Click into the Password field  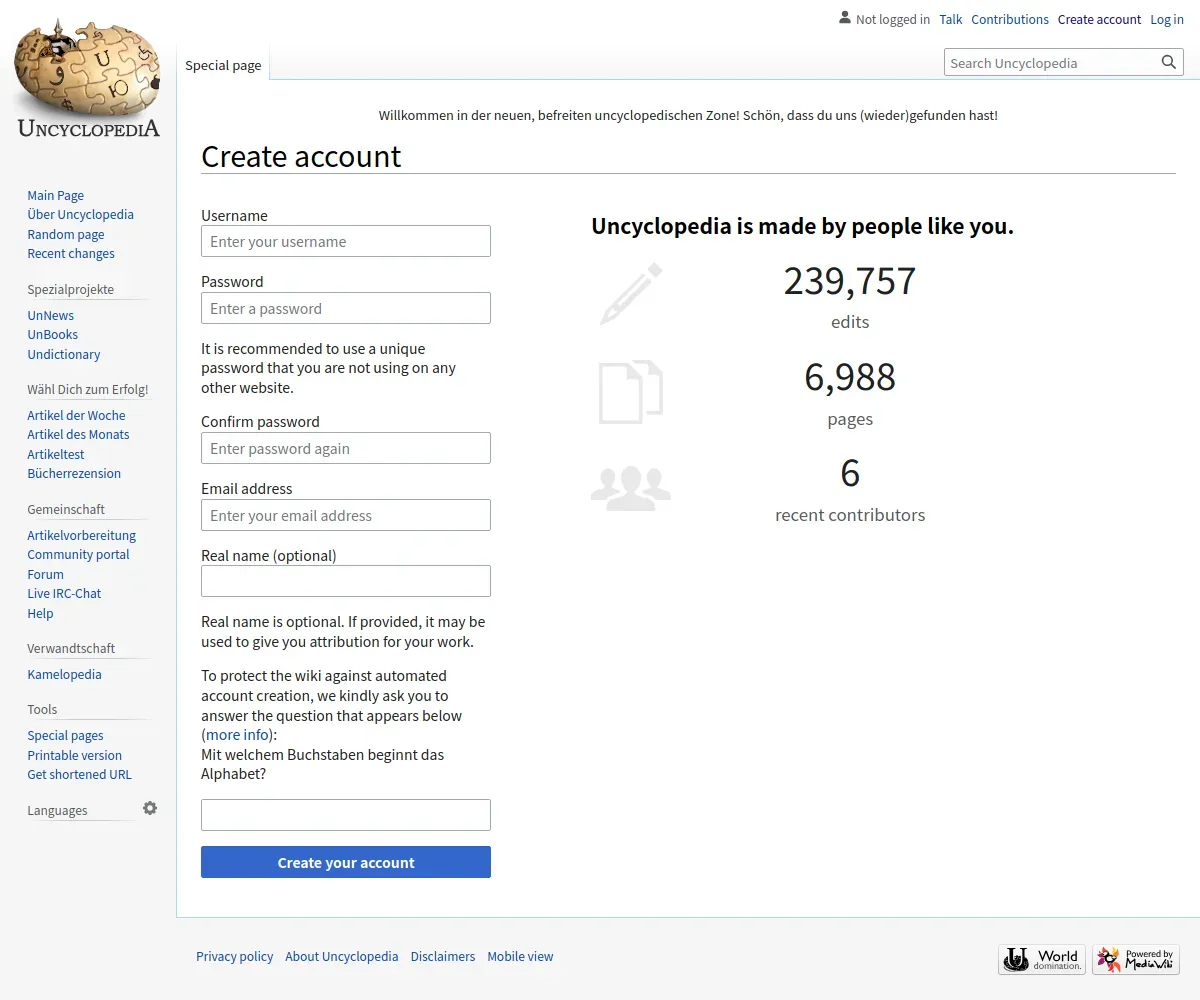pyautogui.click(x=346, y=308)
